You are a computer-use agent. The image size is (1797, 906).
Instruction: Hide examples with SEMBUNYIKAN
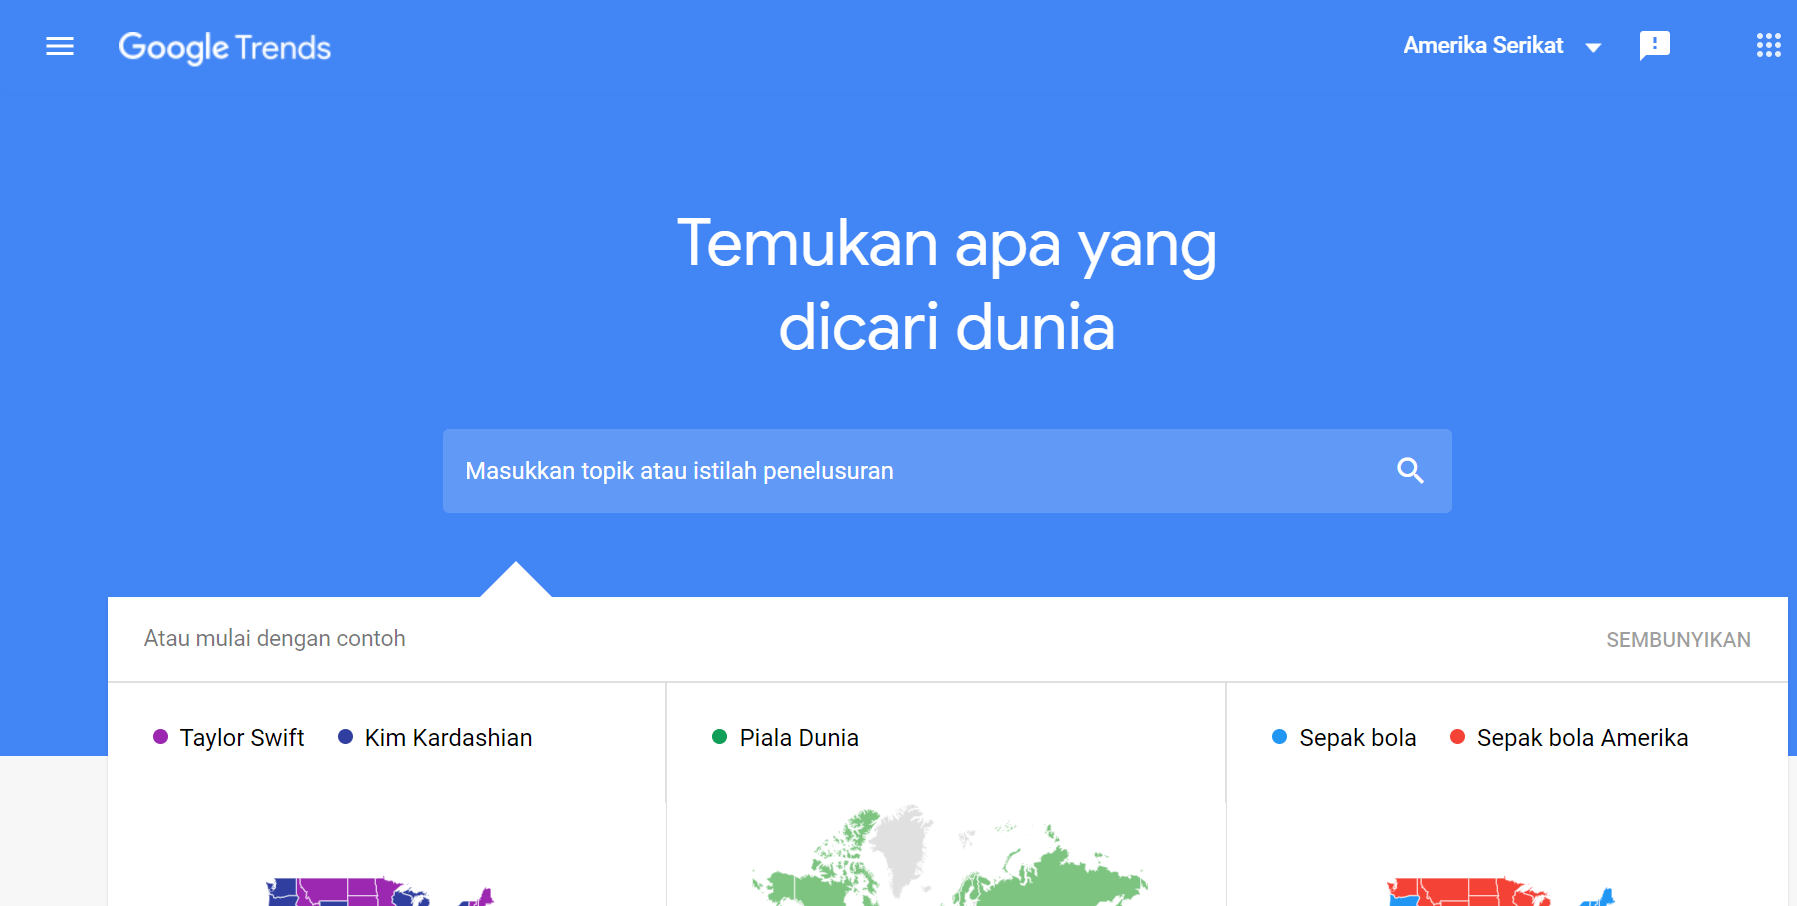pos(1678,640)
